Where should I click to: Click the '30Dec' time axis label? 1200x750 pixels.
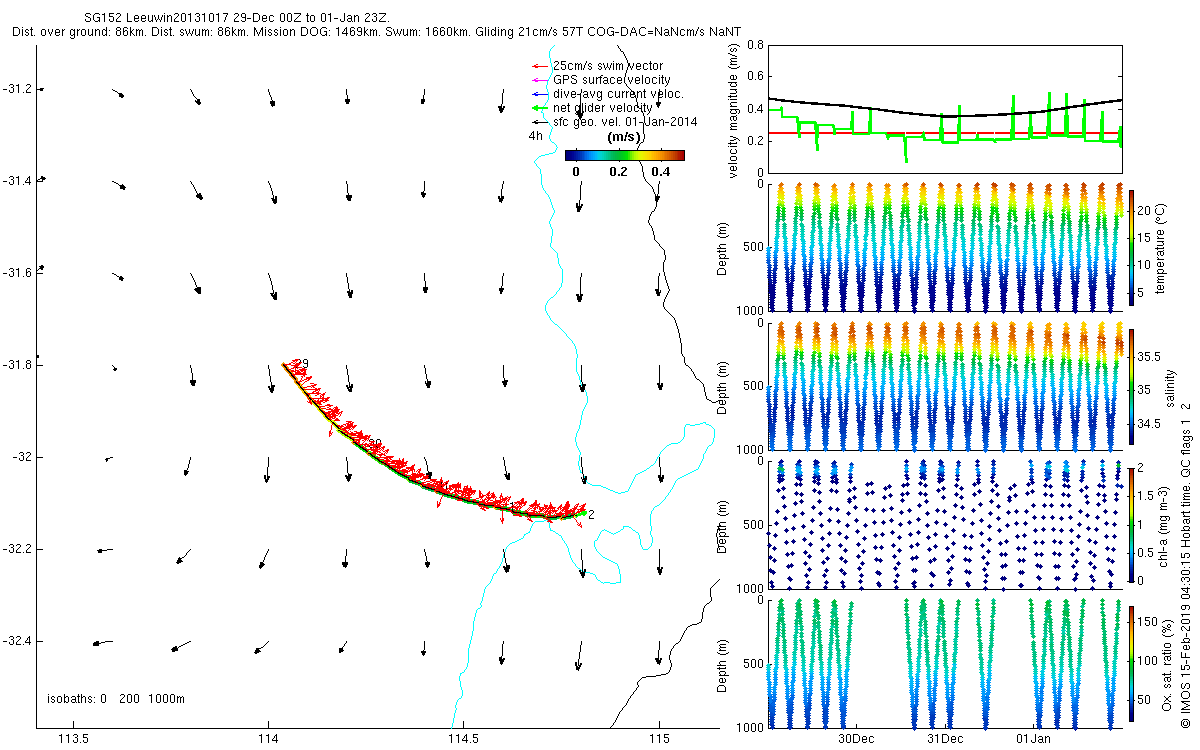856,739
